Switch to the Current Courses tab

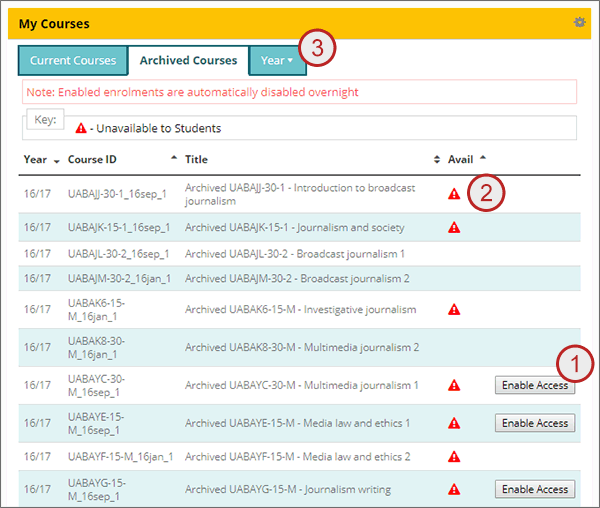73,60
